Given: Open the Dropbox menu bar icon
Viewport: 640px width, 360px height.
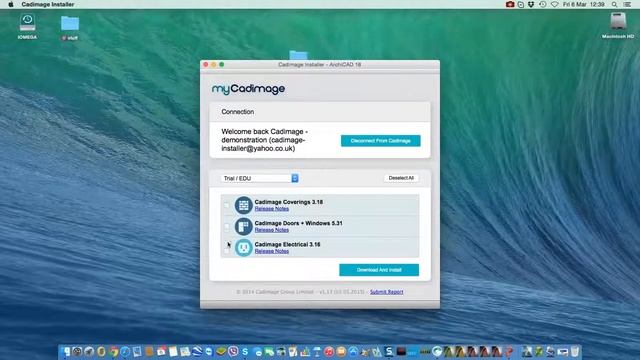Looking at the screenshot, I should coord(531,4).
